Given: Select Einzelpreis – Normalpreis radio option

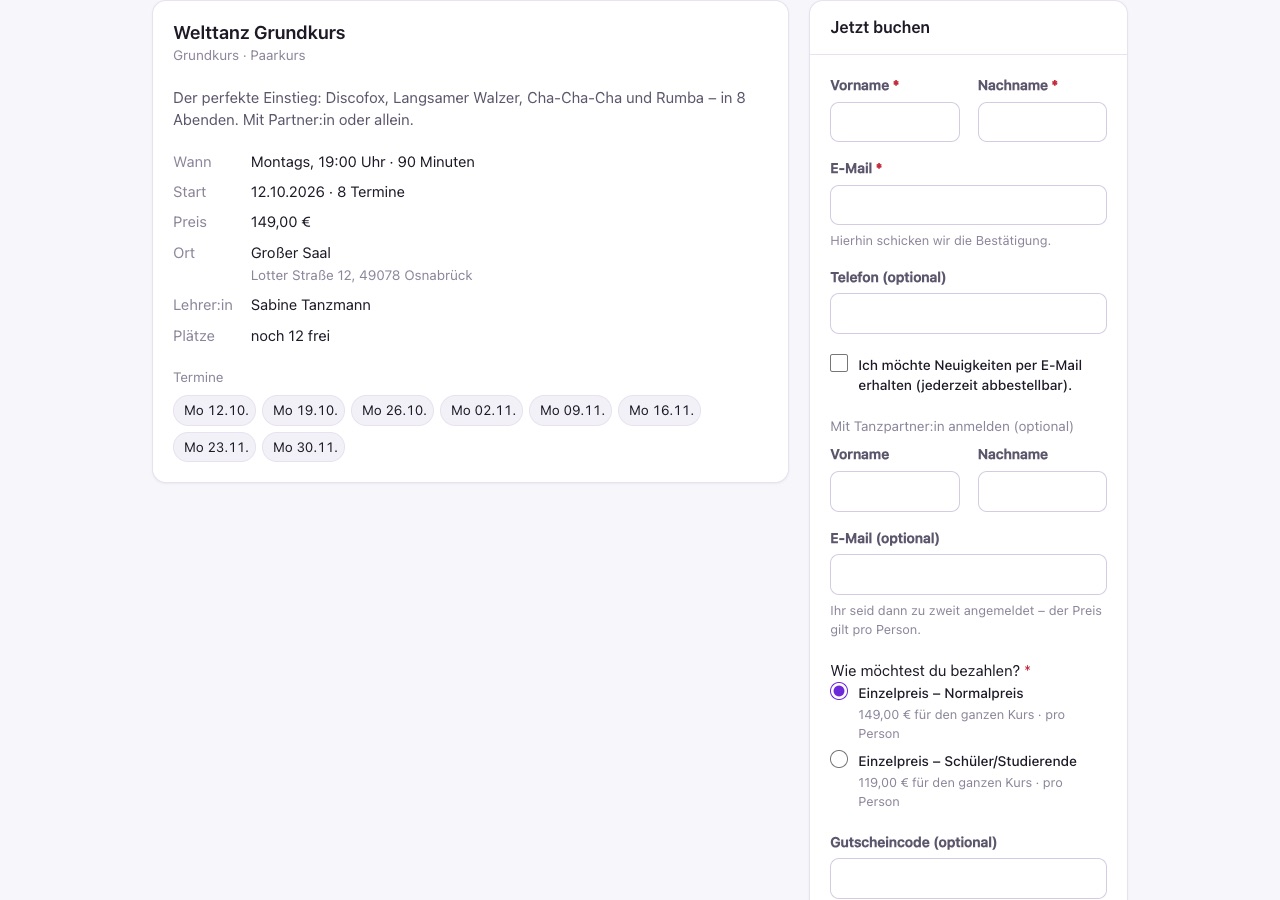Looking at the screenshot, I should (839, 691).
